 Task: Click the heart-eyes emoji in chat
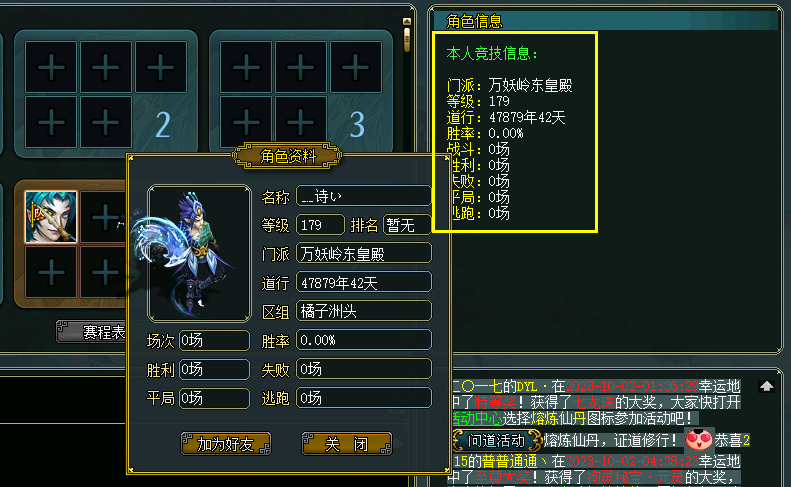pos(699,440)
